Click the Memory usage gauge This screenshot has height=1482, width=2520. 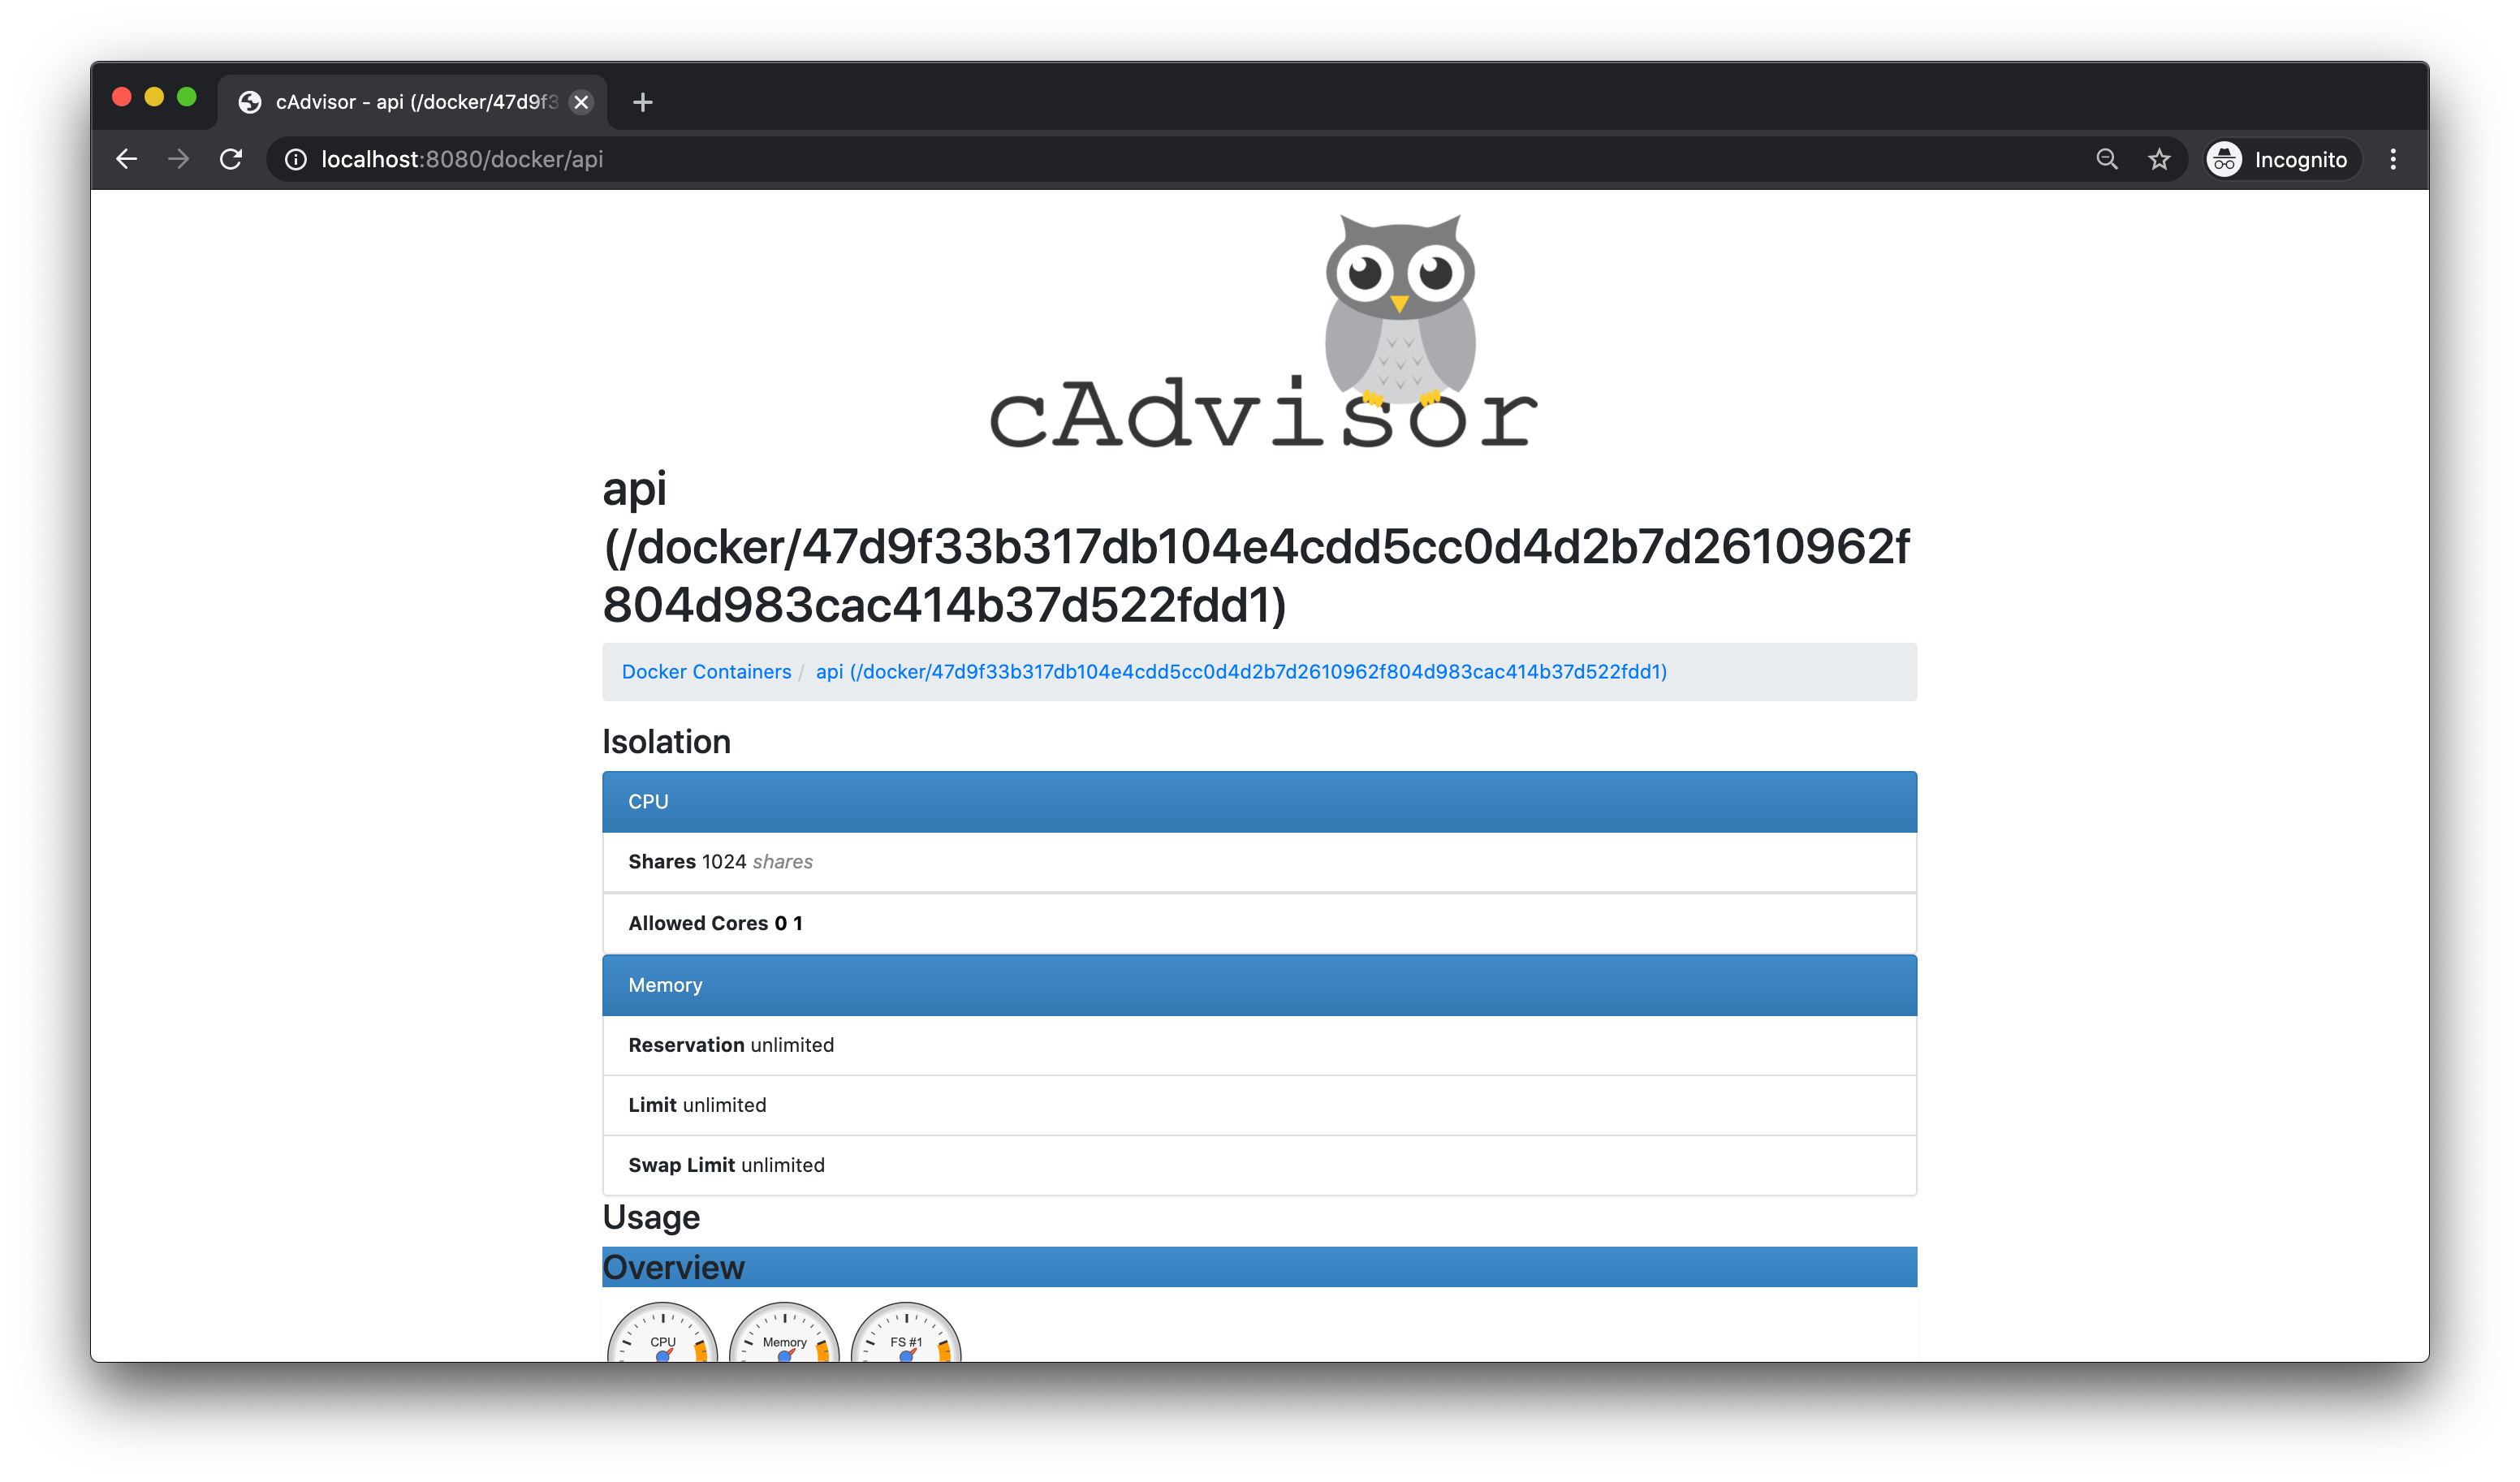tap(784, 1333)
